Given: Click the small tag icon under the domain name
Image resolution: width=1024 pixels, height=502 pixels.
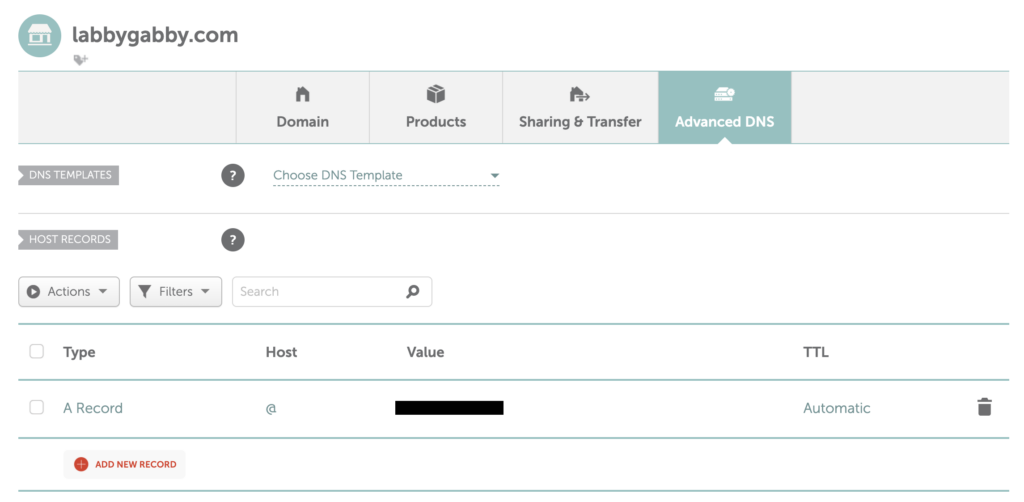Looking at the screenshot, I should [x=80, y=60].
